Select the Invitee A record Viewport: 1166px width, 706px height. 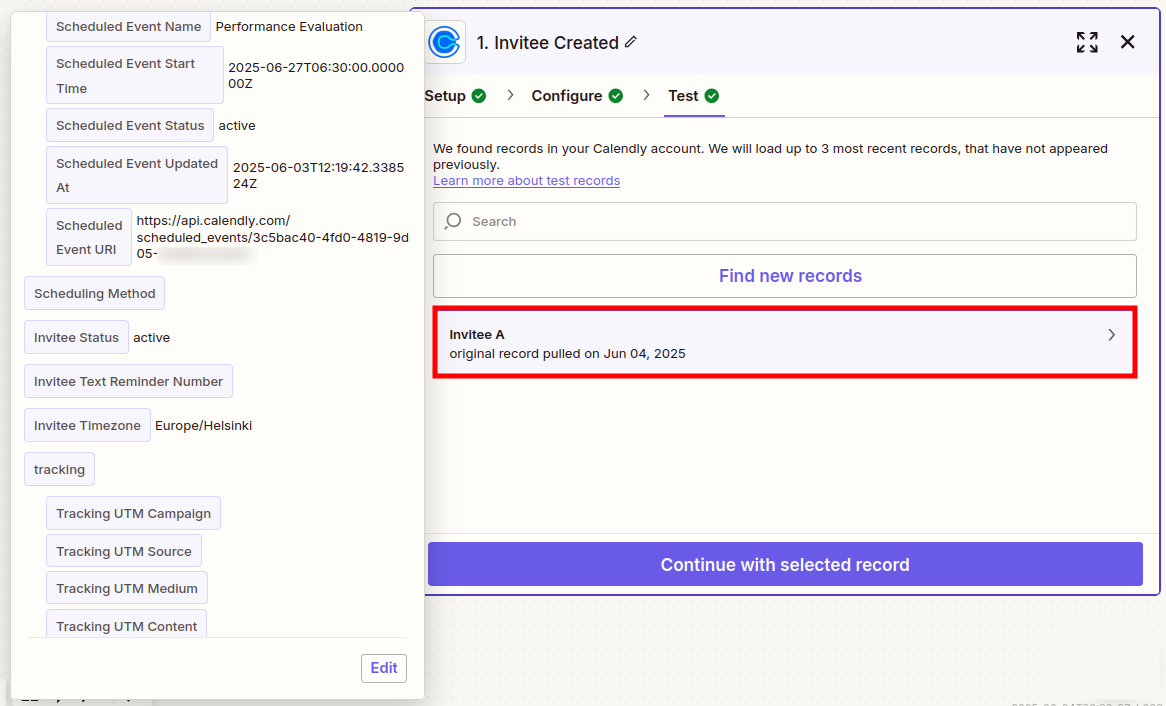[x=785, y=344]
